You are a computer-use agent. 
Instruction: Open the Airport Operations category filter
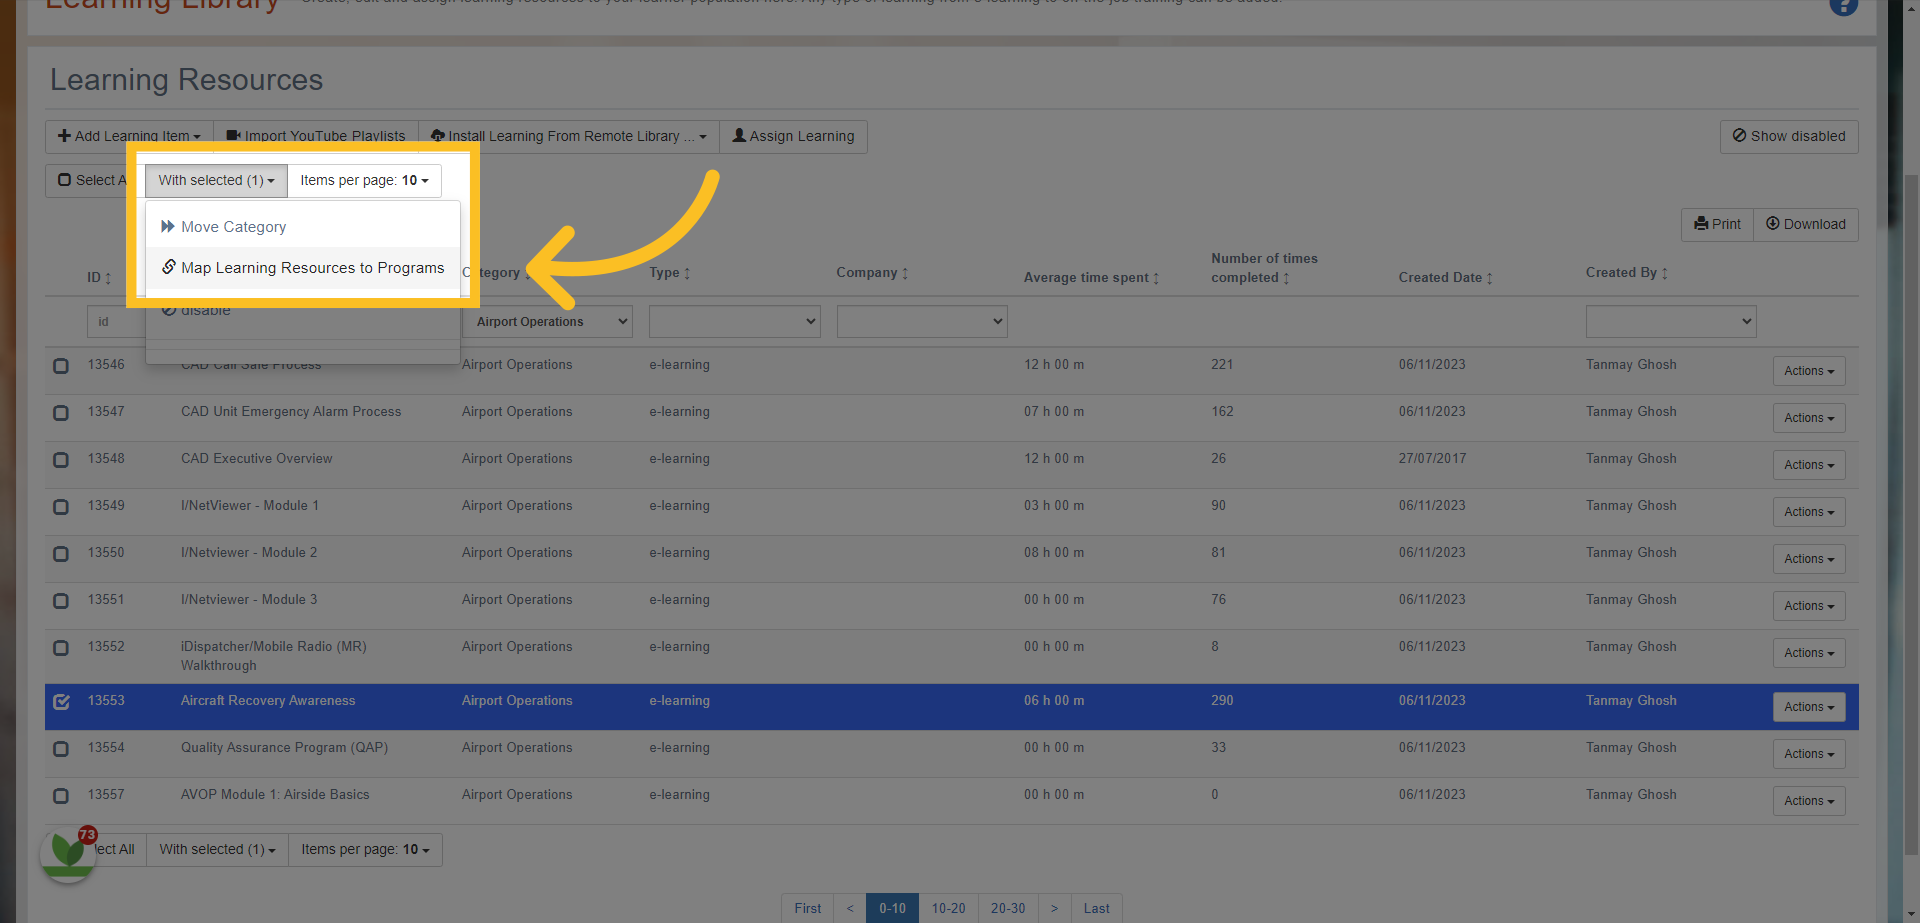(547, 321)
